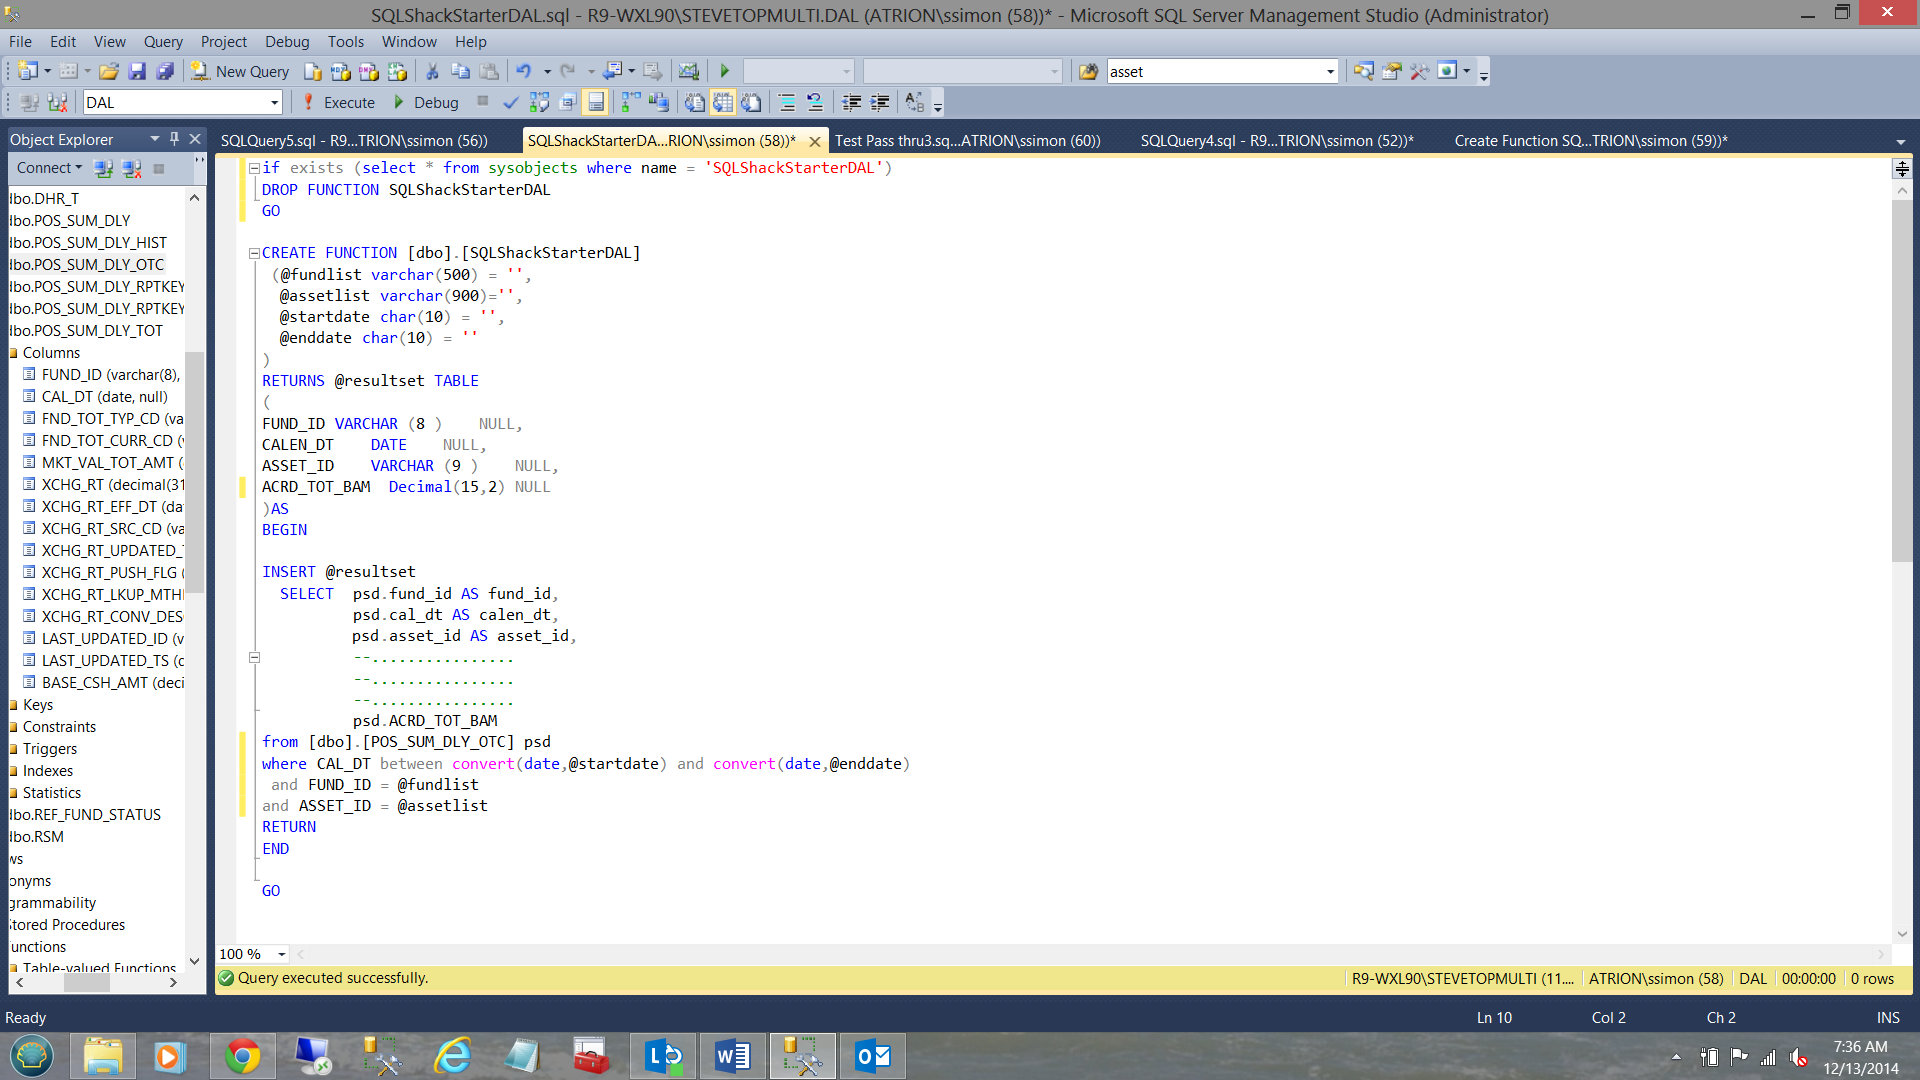Open the 100 % zoom dropdown
Screen dimensions: 1920x1080
(x=281, y=954)
